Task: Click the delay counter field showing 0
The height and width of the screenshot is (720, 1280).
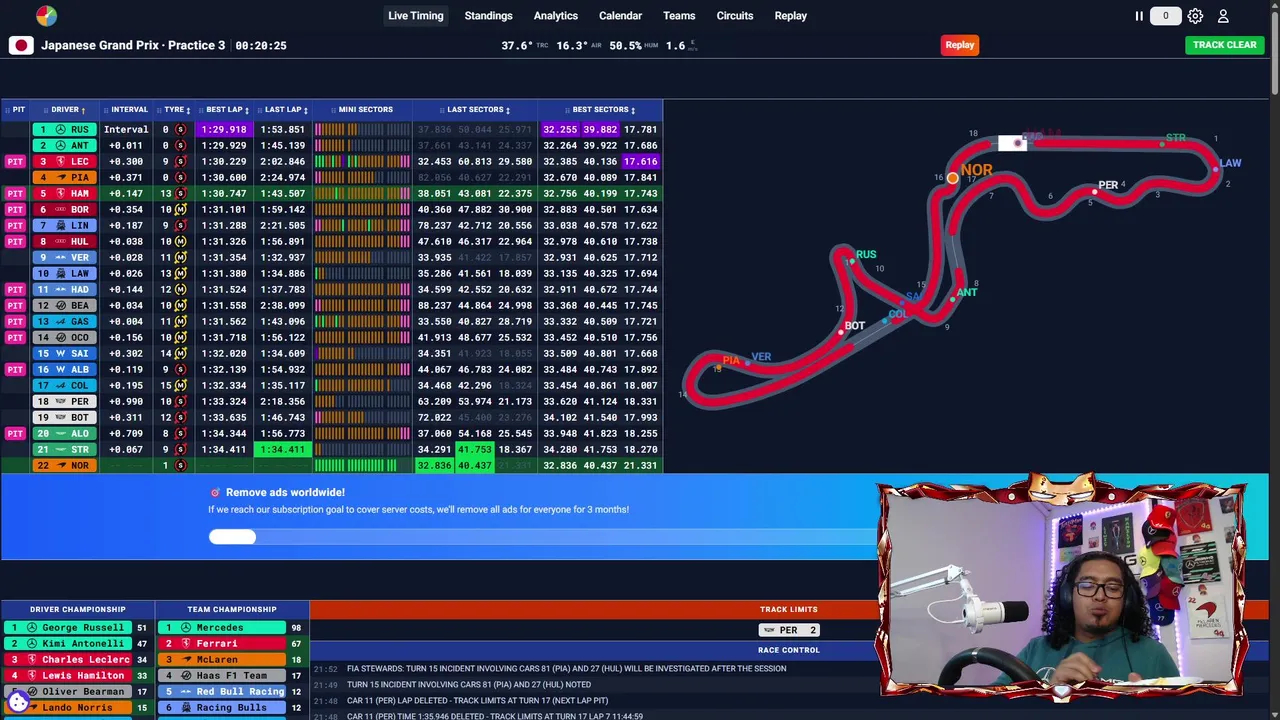Action: pyautogui.click(x=1165, y=16)
